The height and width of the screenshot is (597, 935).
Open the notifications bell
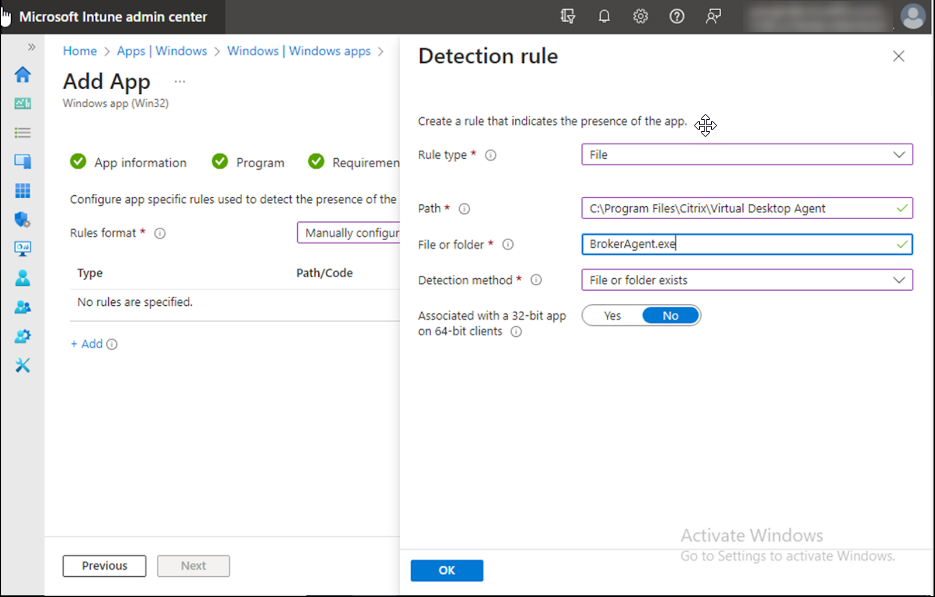coord(604,16)
